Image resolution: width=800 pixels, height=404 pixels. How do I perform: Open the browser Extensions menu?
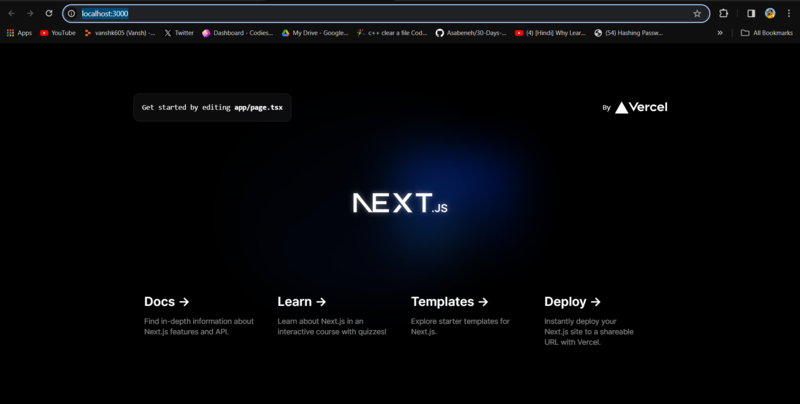723,14
